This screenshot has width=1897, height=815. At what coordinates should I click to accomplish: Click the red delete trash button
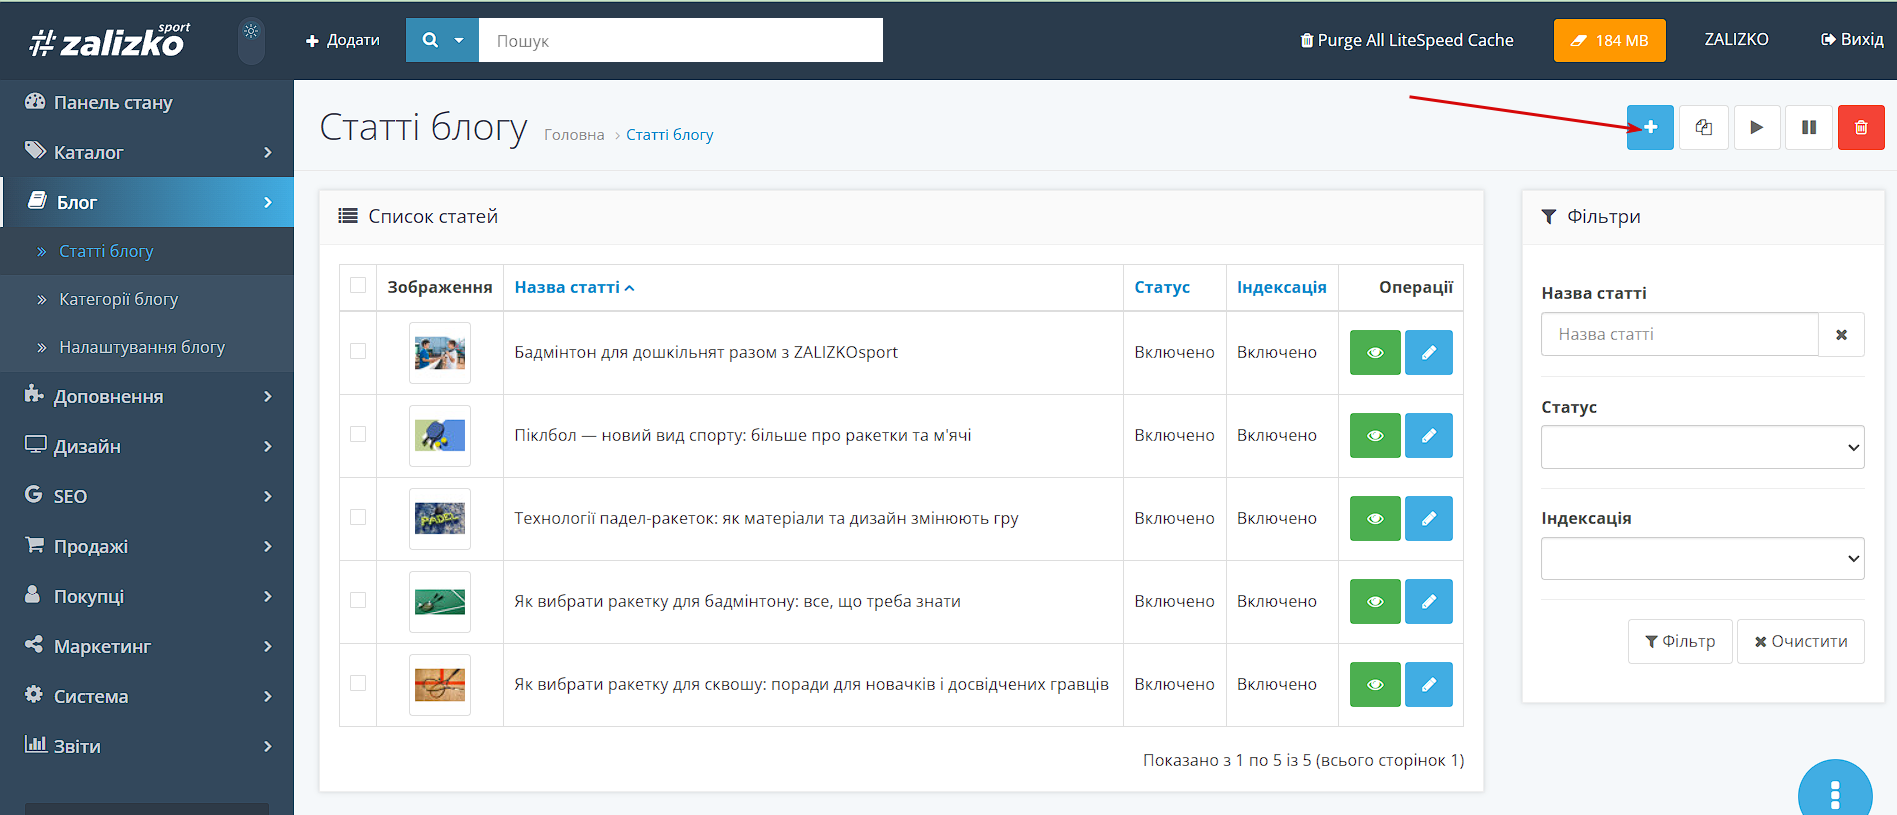click(x=1860, y=128)
